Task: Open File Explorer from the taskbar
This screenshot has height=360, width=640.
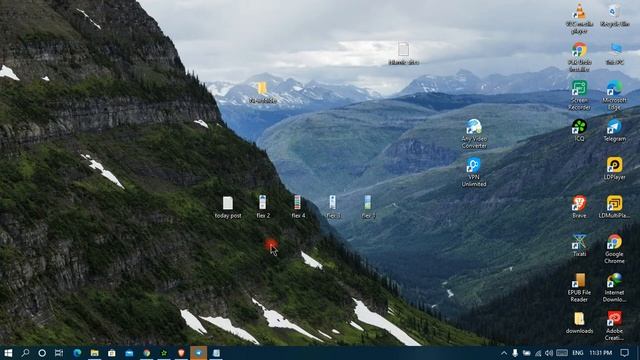Action: click(94, 353)
